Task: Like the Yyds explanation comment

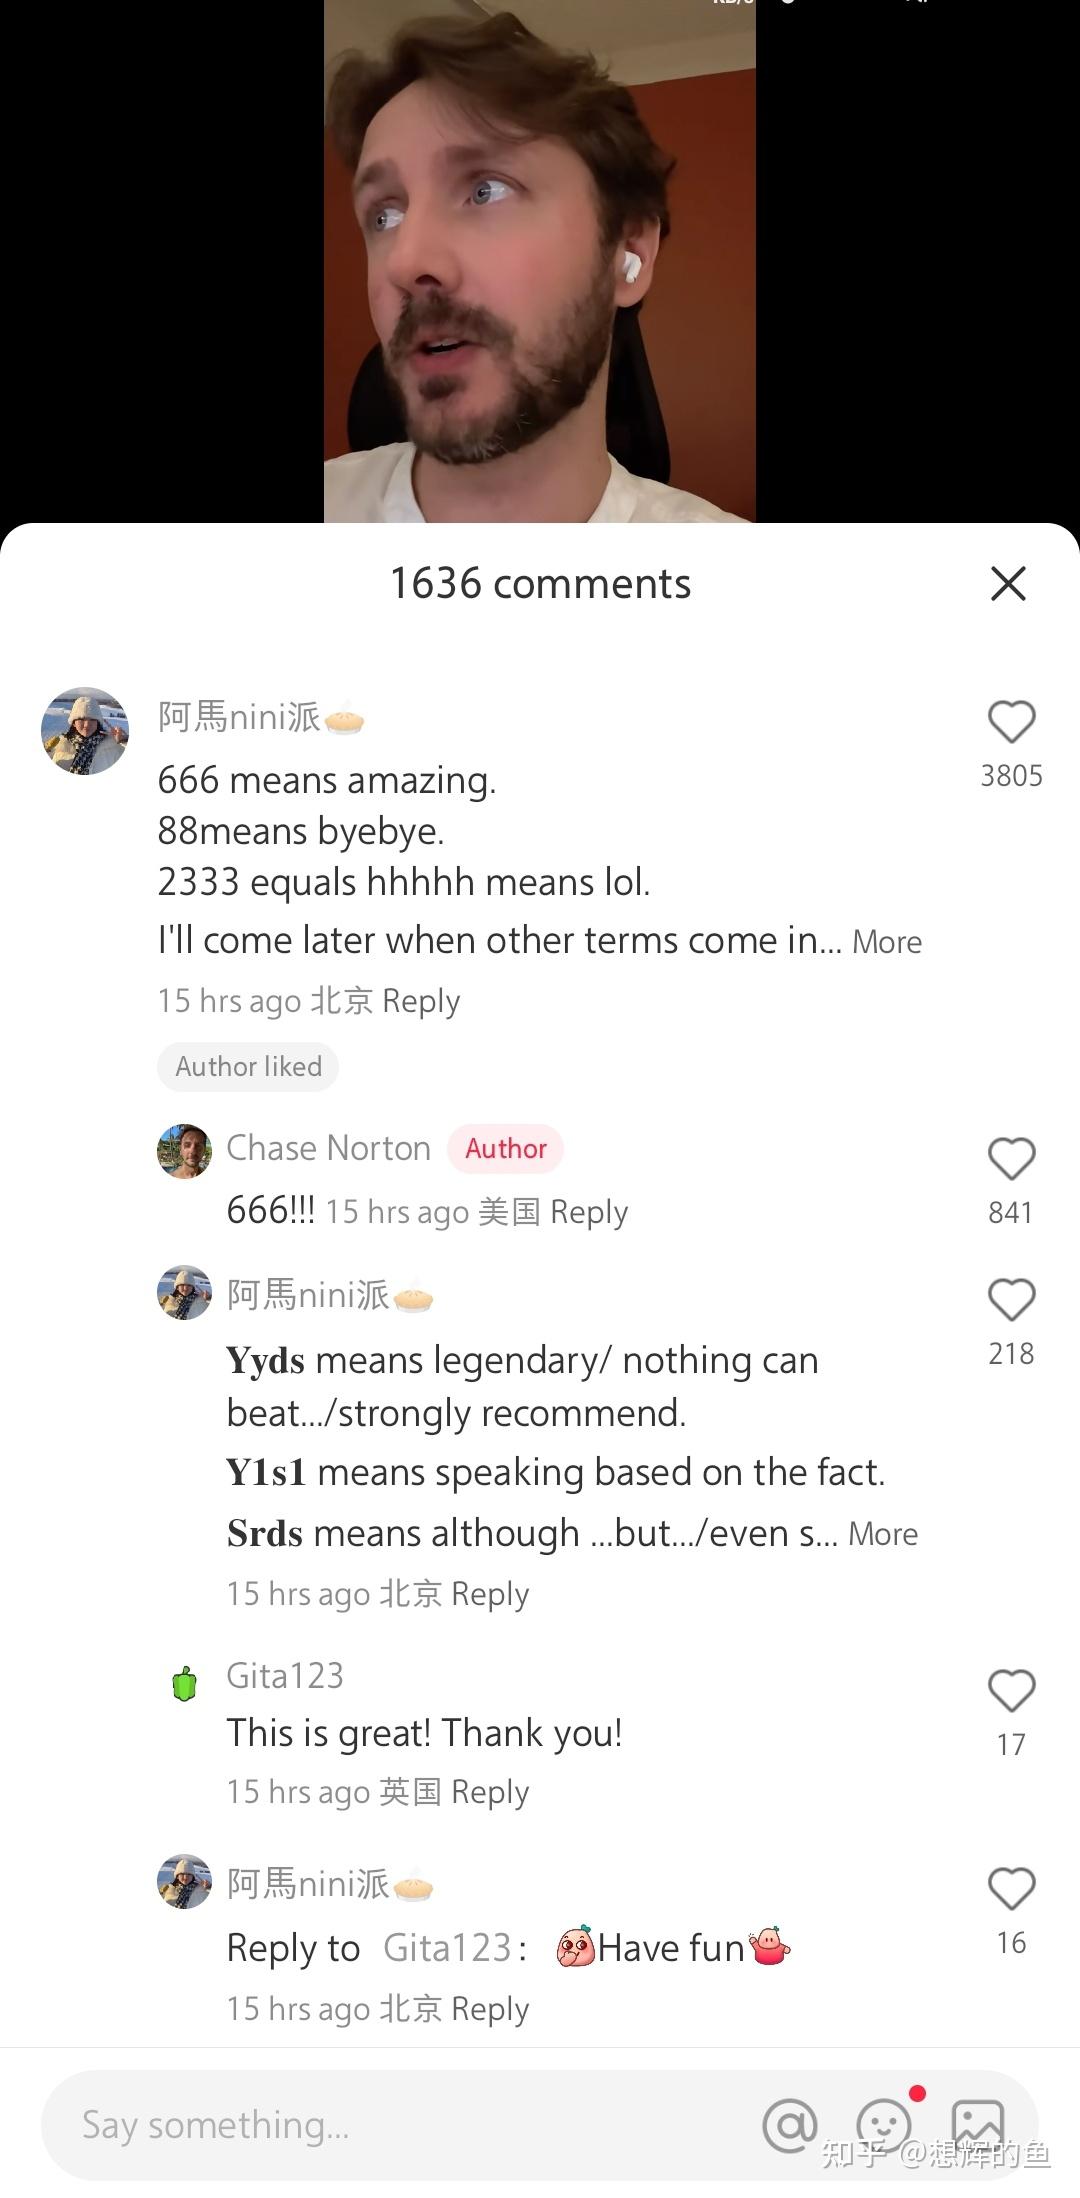Action: pos(1011,1300)
